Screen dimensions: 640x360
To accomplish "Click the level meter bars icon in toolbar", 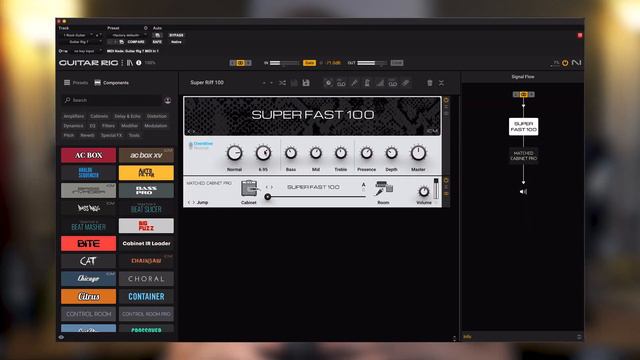I will click(380, 83).
